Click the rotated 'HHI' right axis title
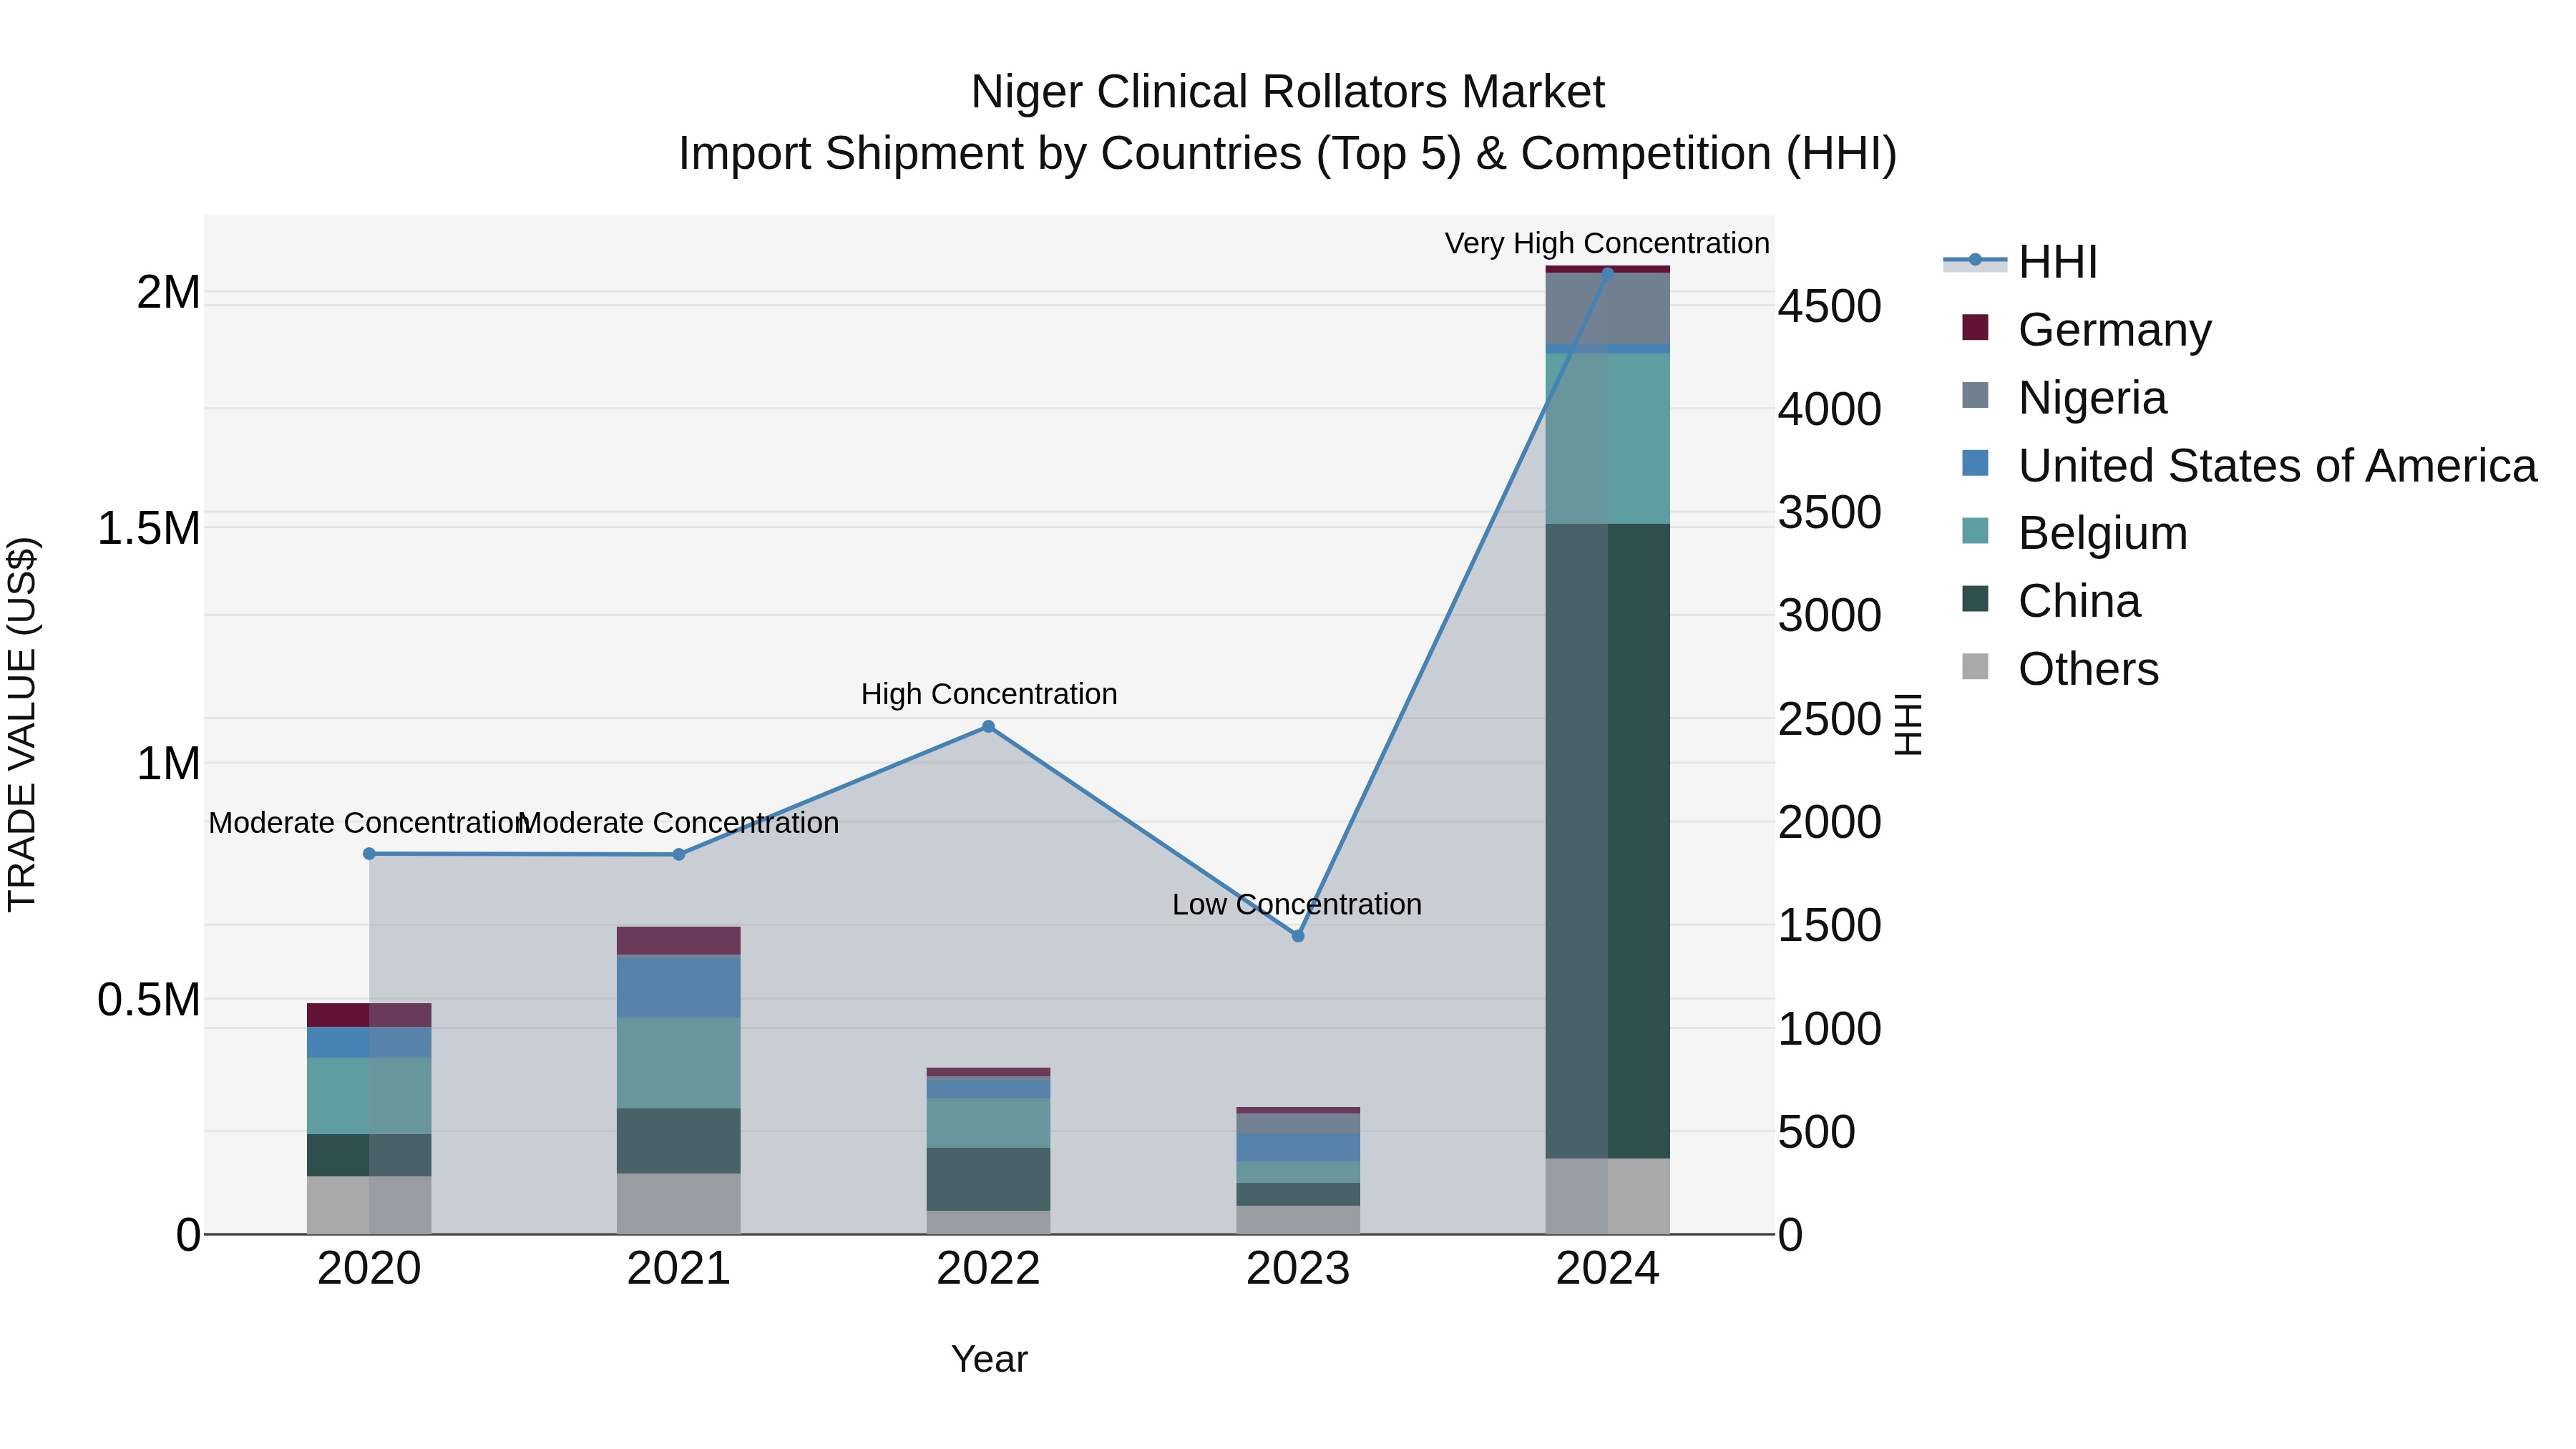The image size is (2576, 1449). (x=1908, y=725)
